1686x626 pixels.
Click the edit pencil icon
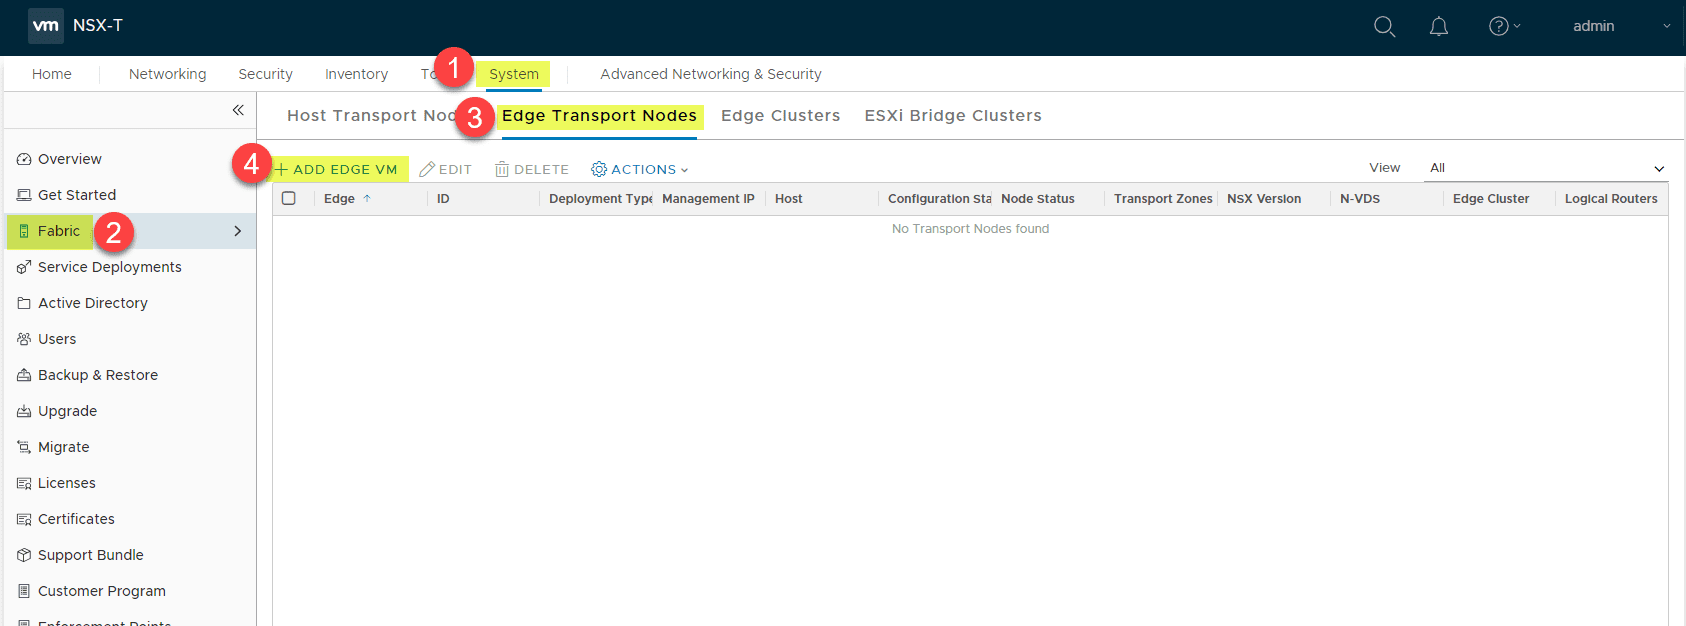(427, 169)
